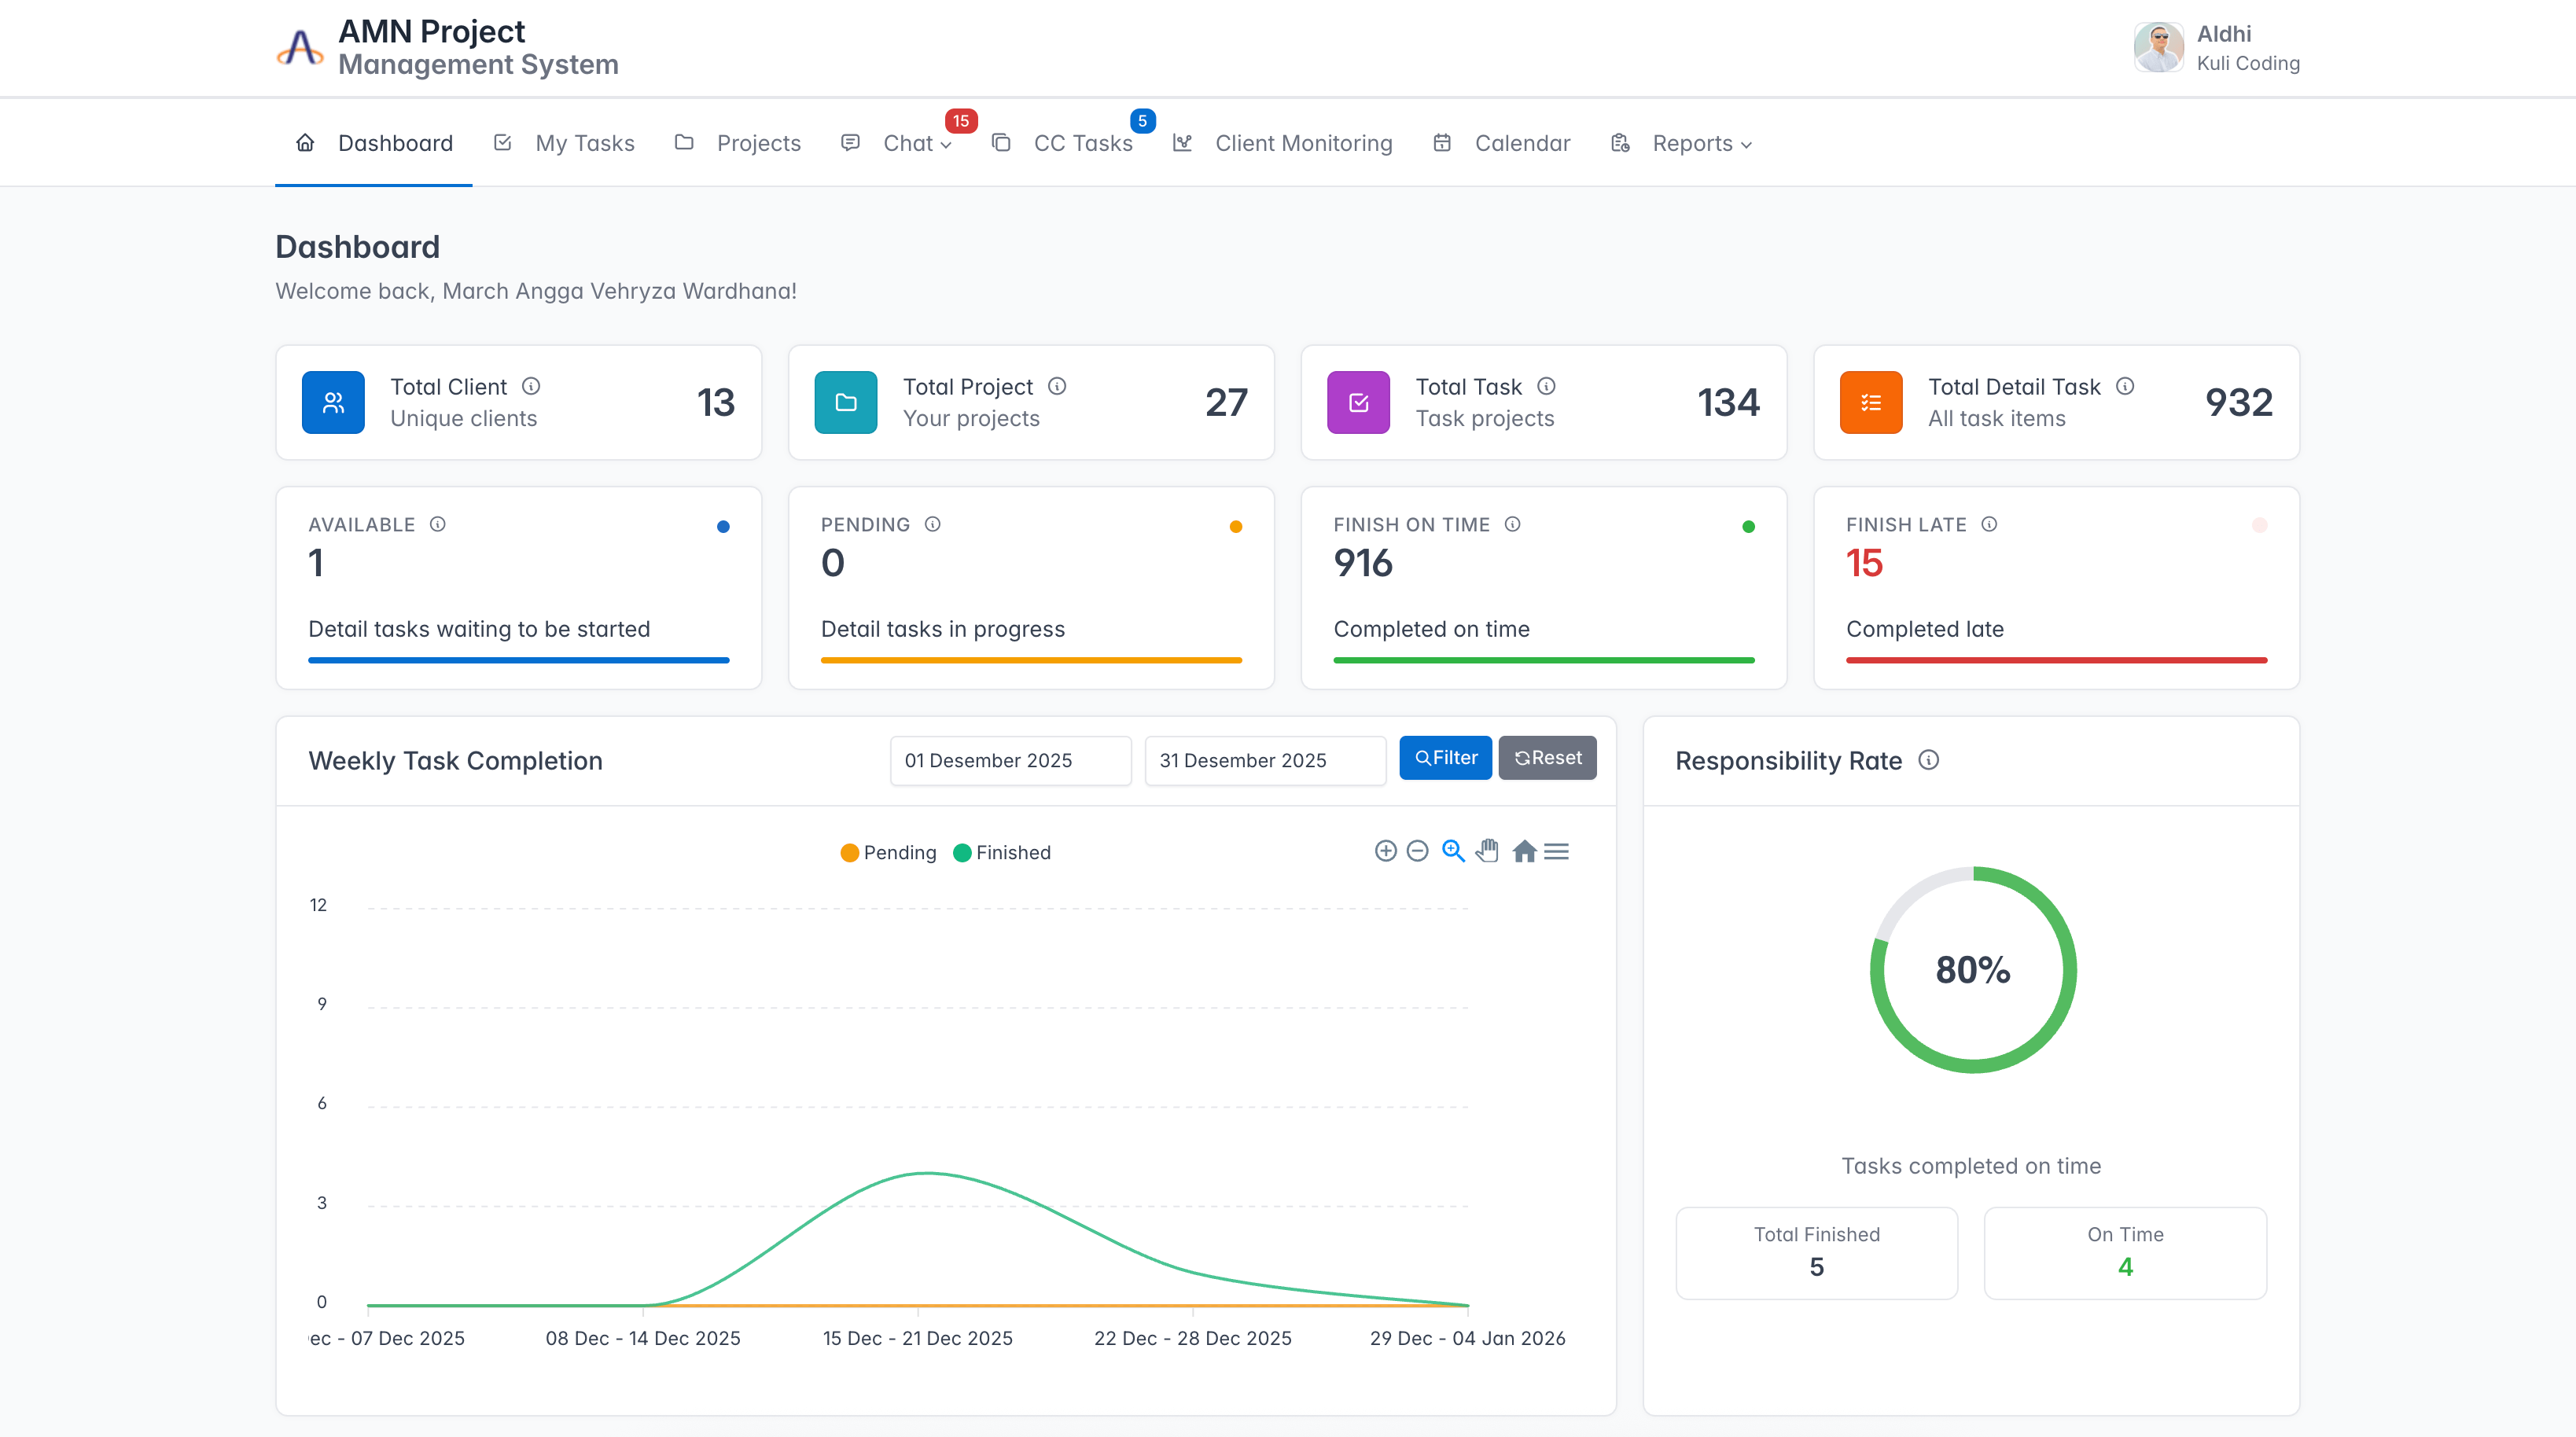The height and width of the screenshot is (1437, 2576).
Task: Reset chart zoom with home icon
Action: tap(1524, 851)
